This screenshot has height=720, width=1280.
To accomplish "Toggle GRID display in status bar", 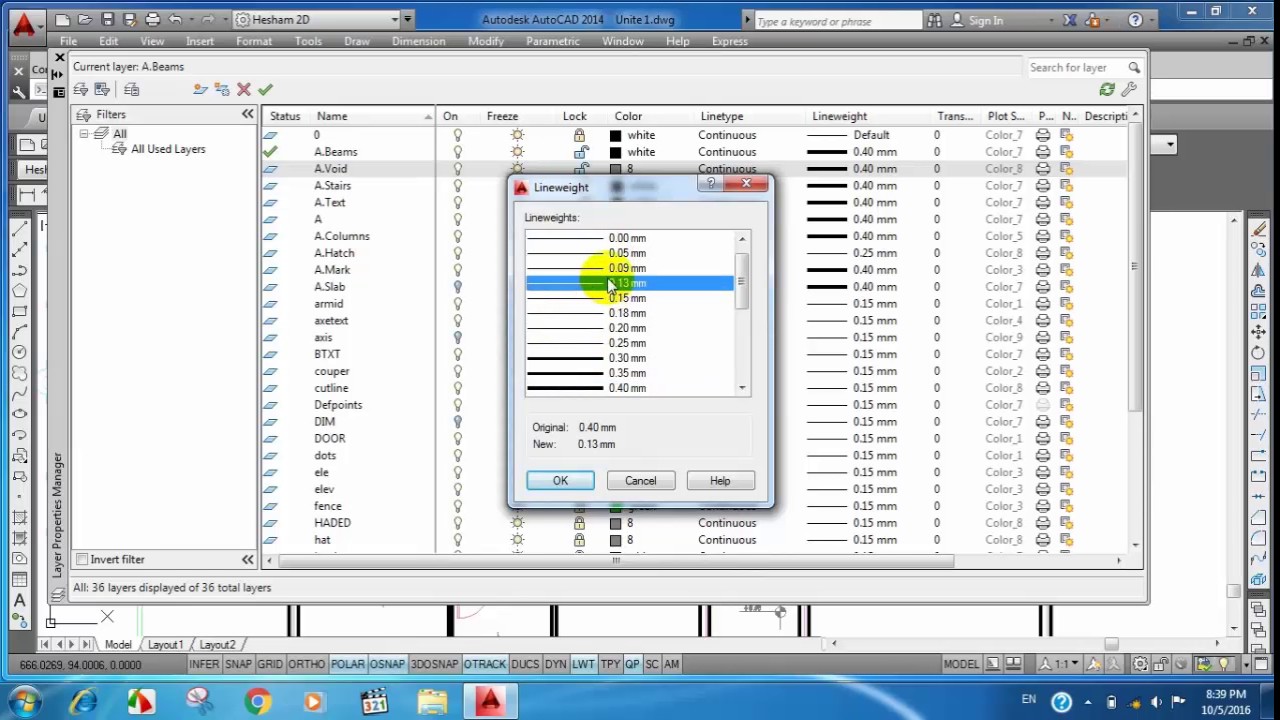I will pos(270,664).
